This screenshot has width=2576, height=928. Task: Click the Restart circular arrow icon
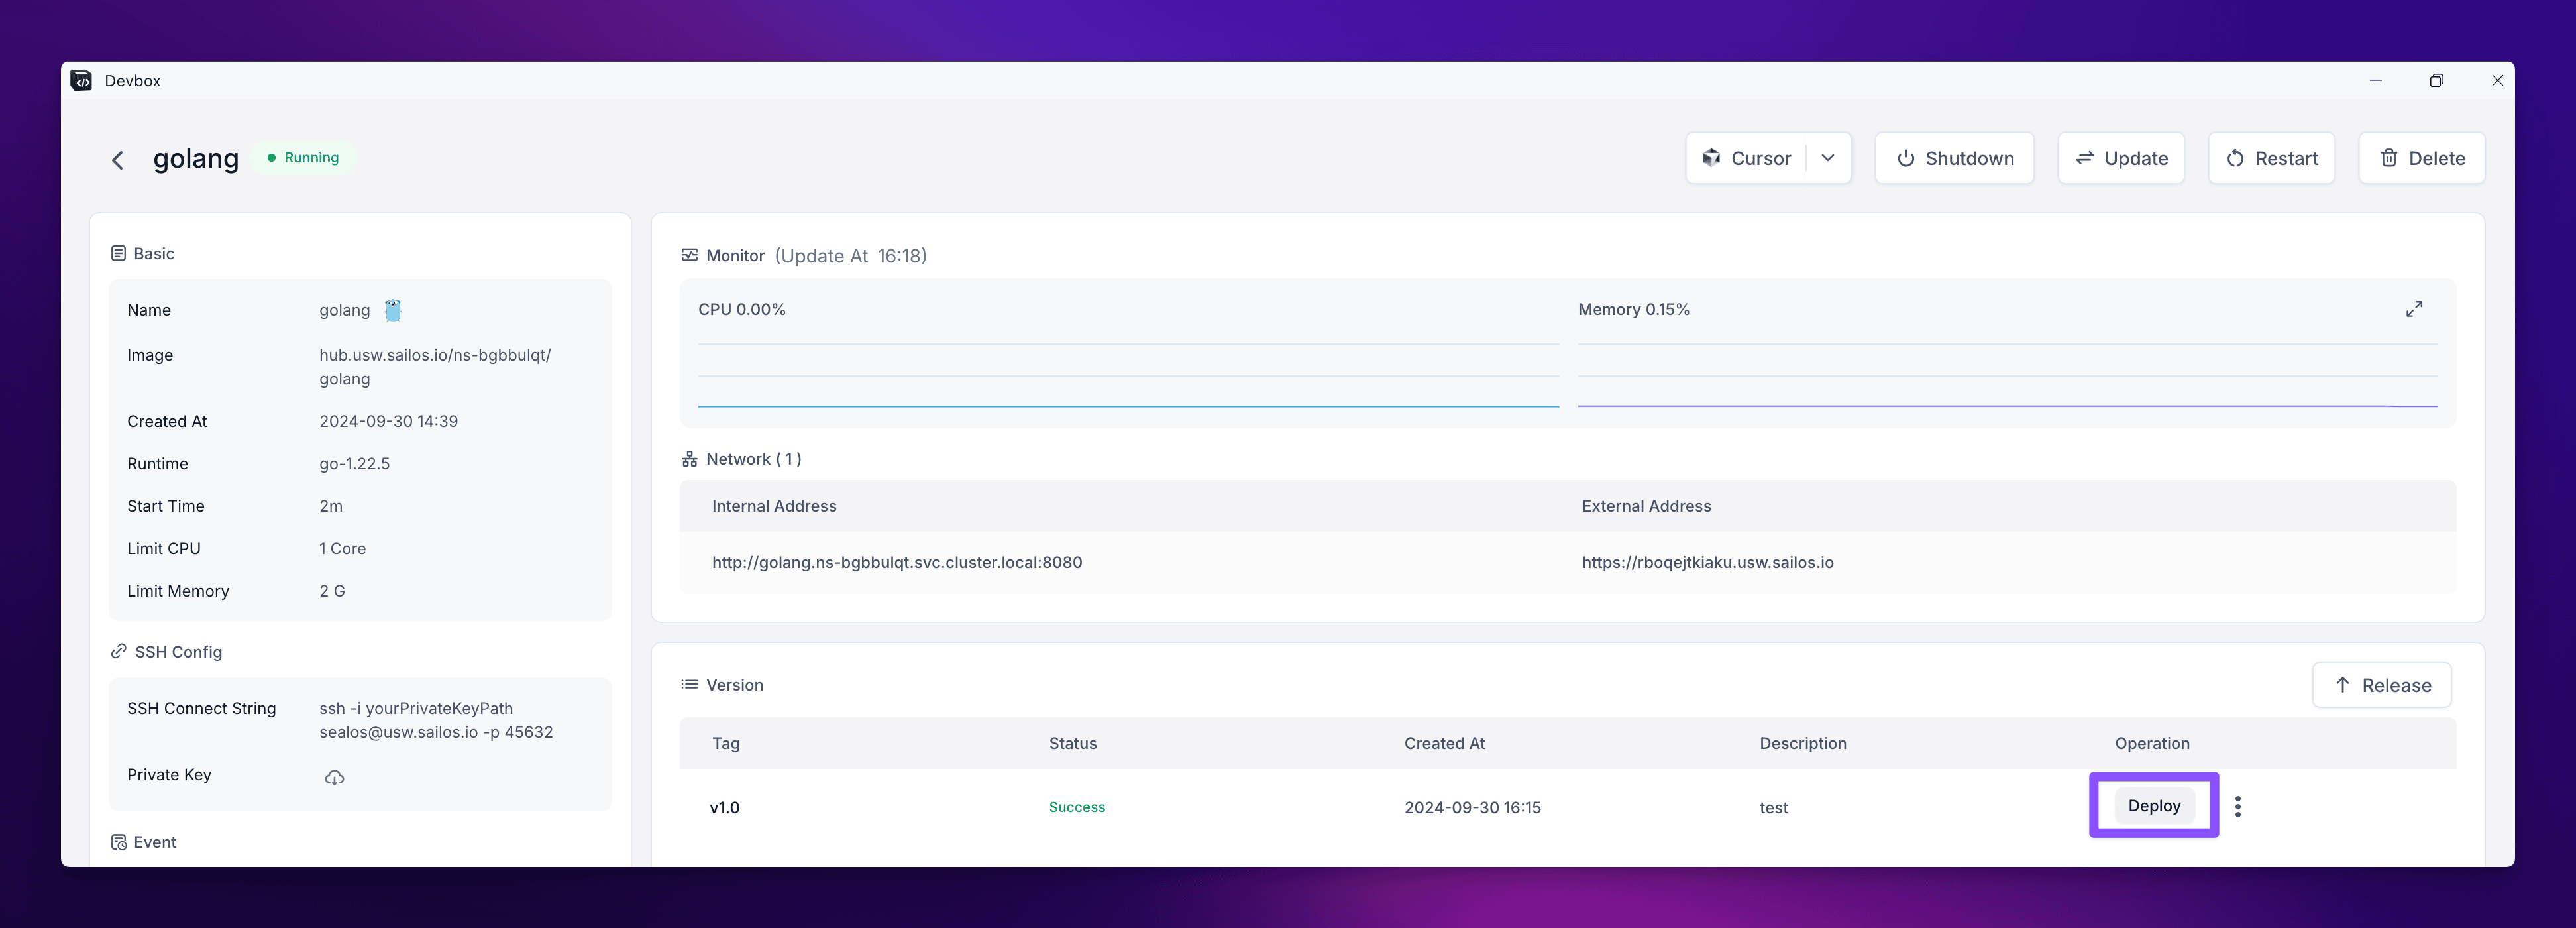click(x=2236, y=158)
